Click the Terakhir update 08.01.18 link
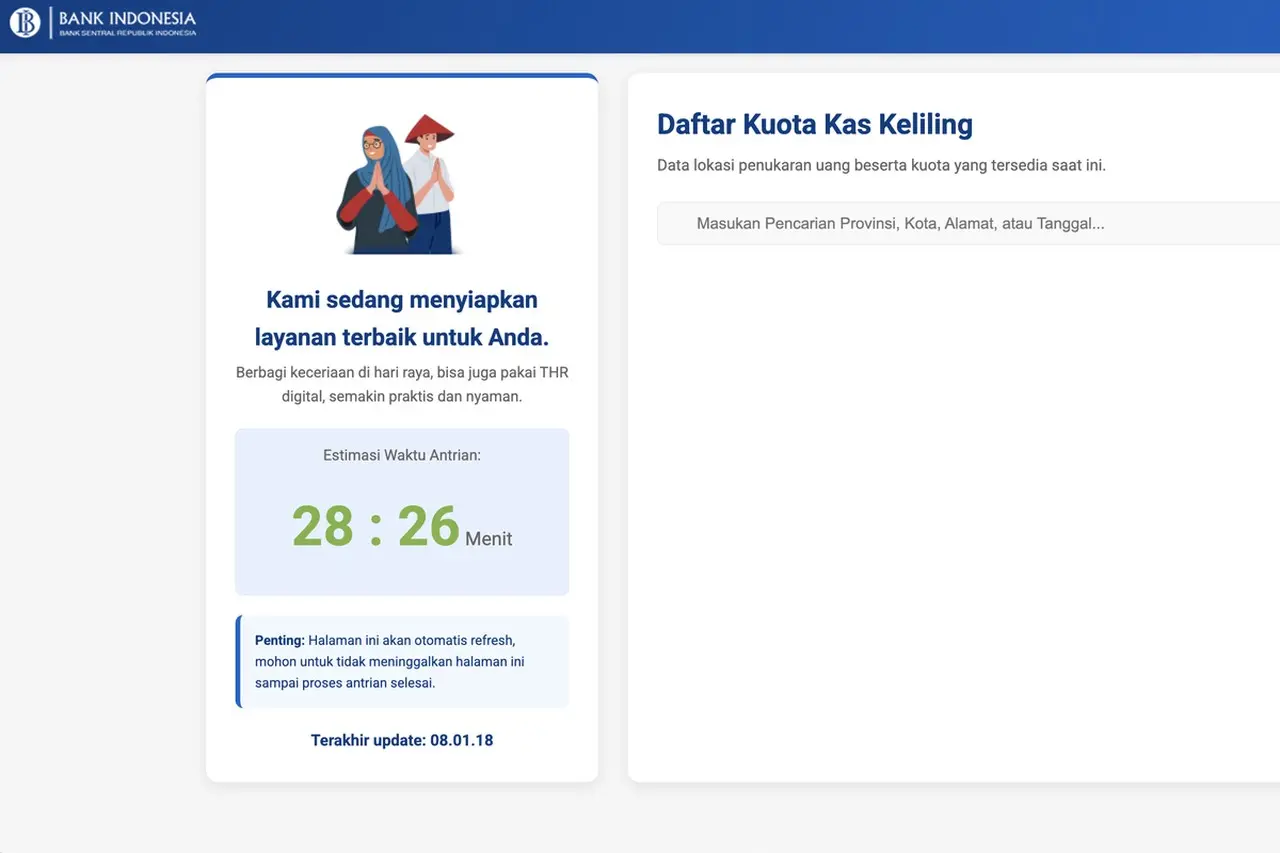 tap(402, 740)
